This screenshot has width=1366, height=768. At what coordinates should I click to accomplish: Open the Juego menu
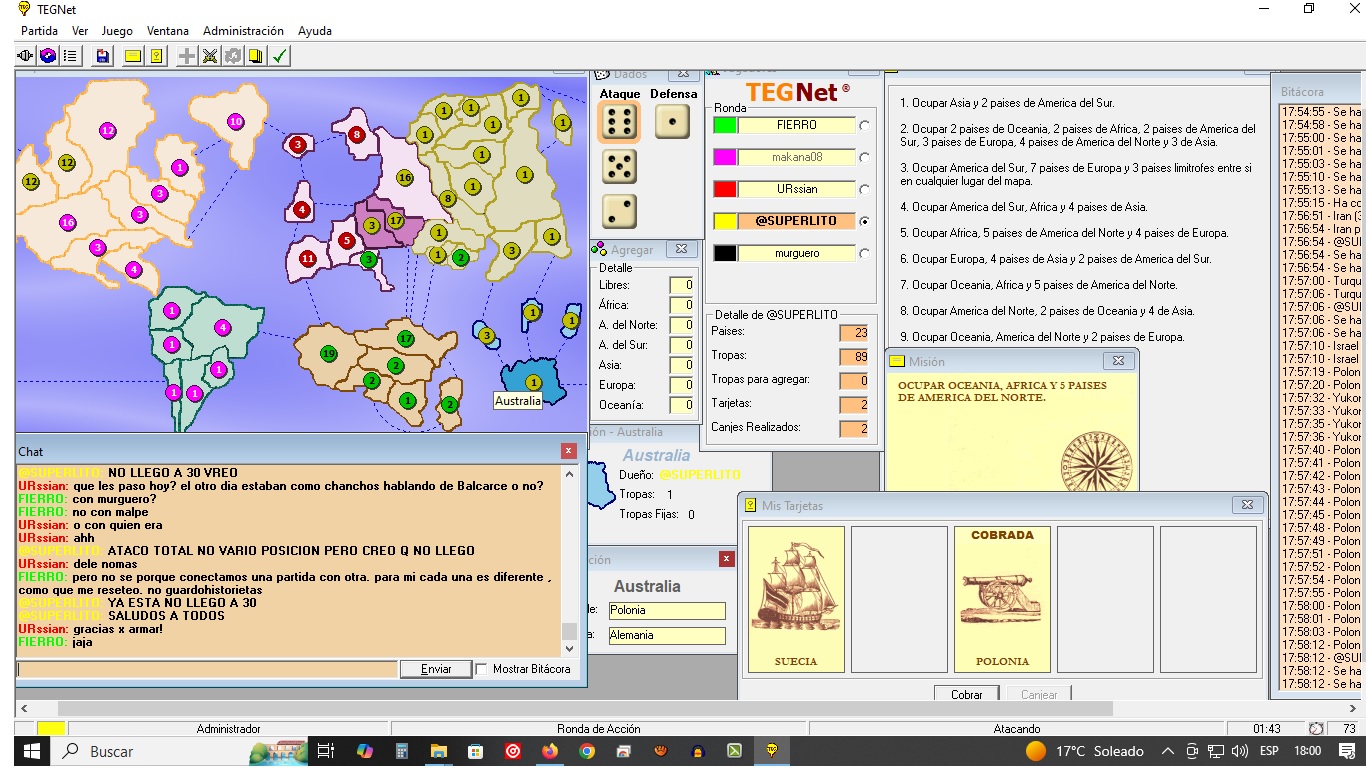117,31
